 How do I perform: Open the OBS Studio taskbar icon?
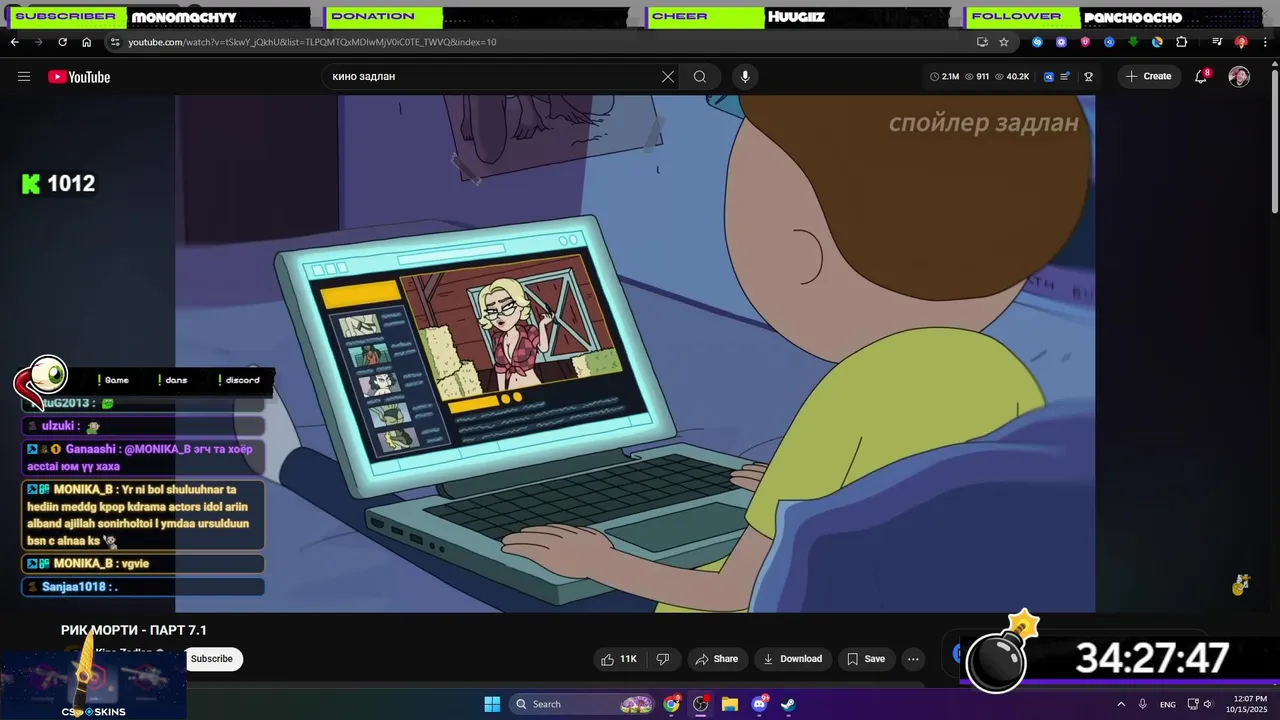pyautogui.click(x=700, y=704)
